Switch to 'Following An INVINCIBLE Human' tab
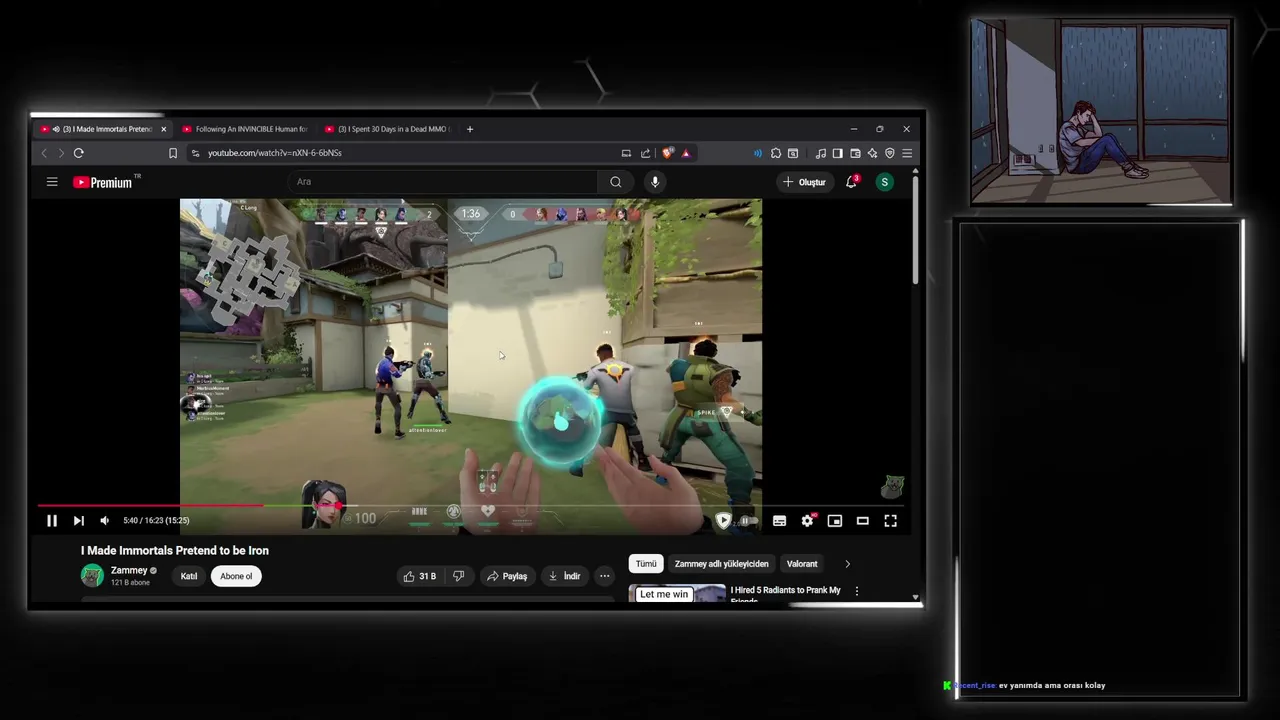This screenshot has height=720, width=1280. (245, 129)
